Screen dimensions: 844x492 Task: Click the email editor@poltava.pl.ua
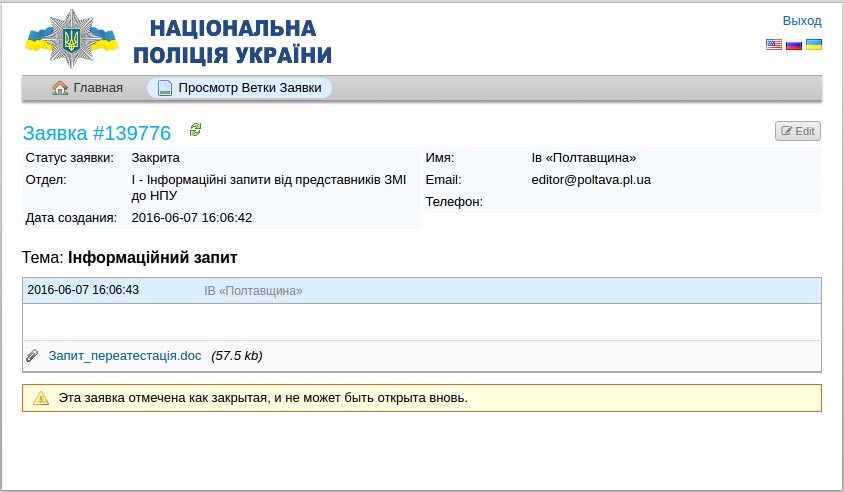click(591, 180)
